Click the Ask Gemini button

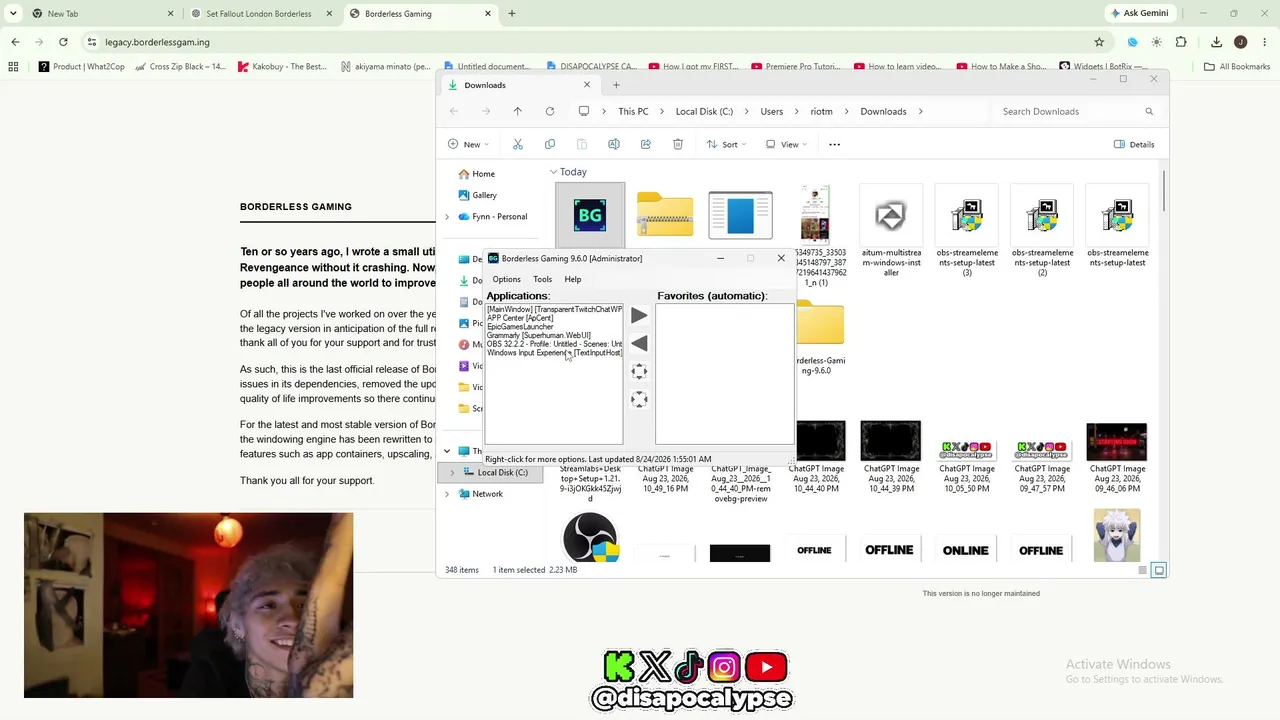pos(1140,14)
